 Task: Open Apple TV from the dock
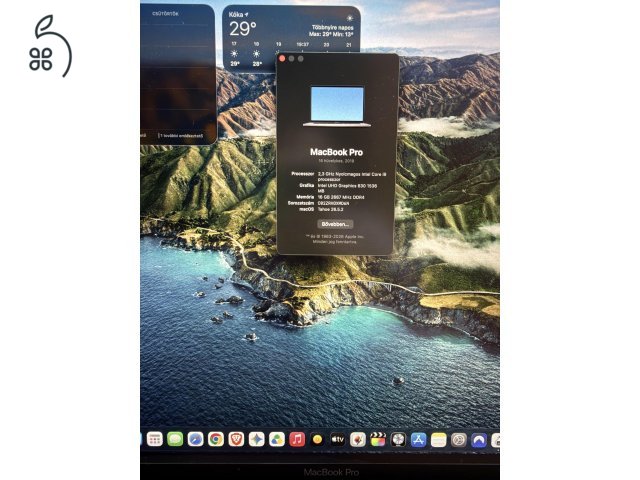point(338,440)
